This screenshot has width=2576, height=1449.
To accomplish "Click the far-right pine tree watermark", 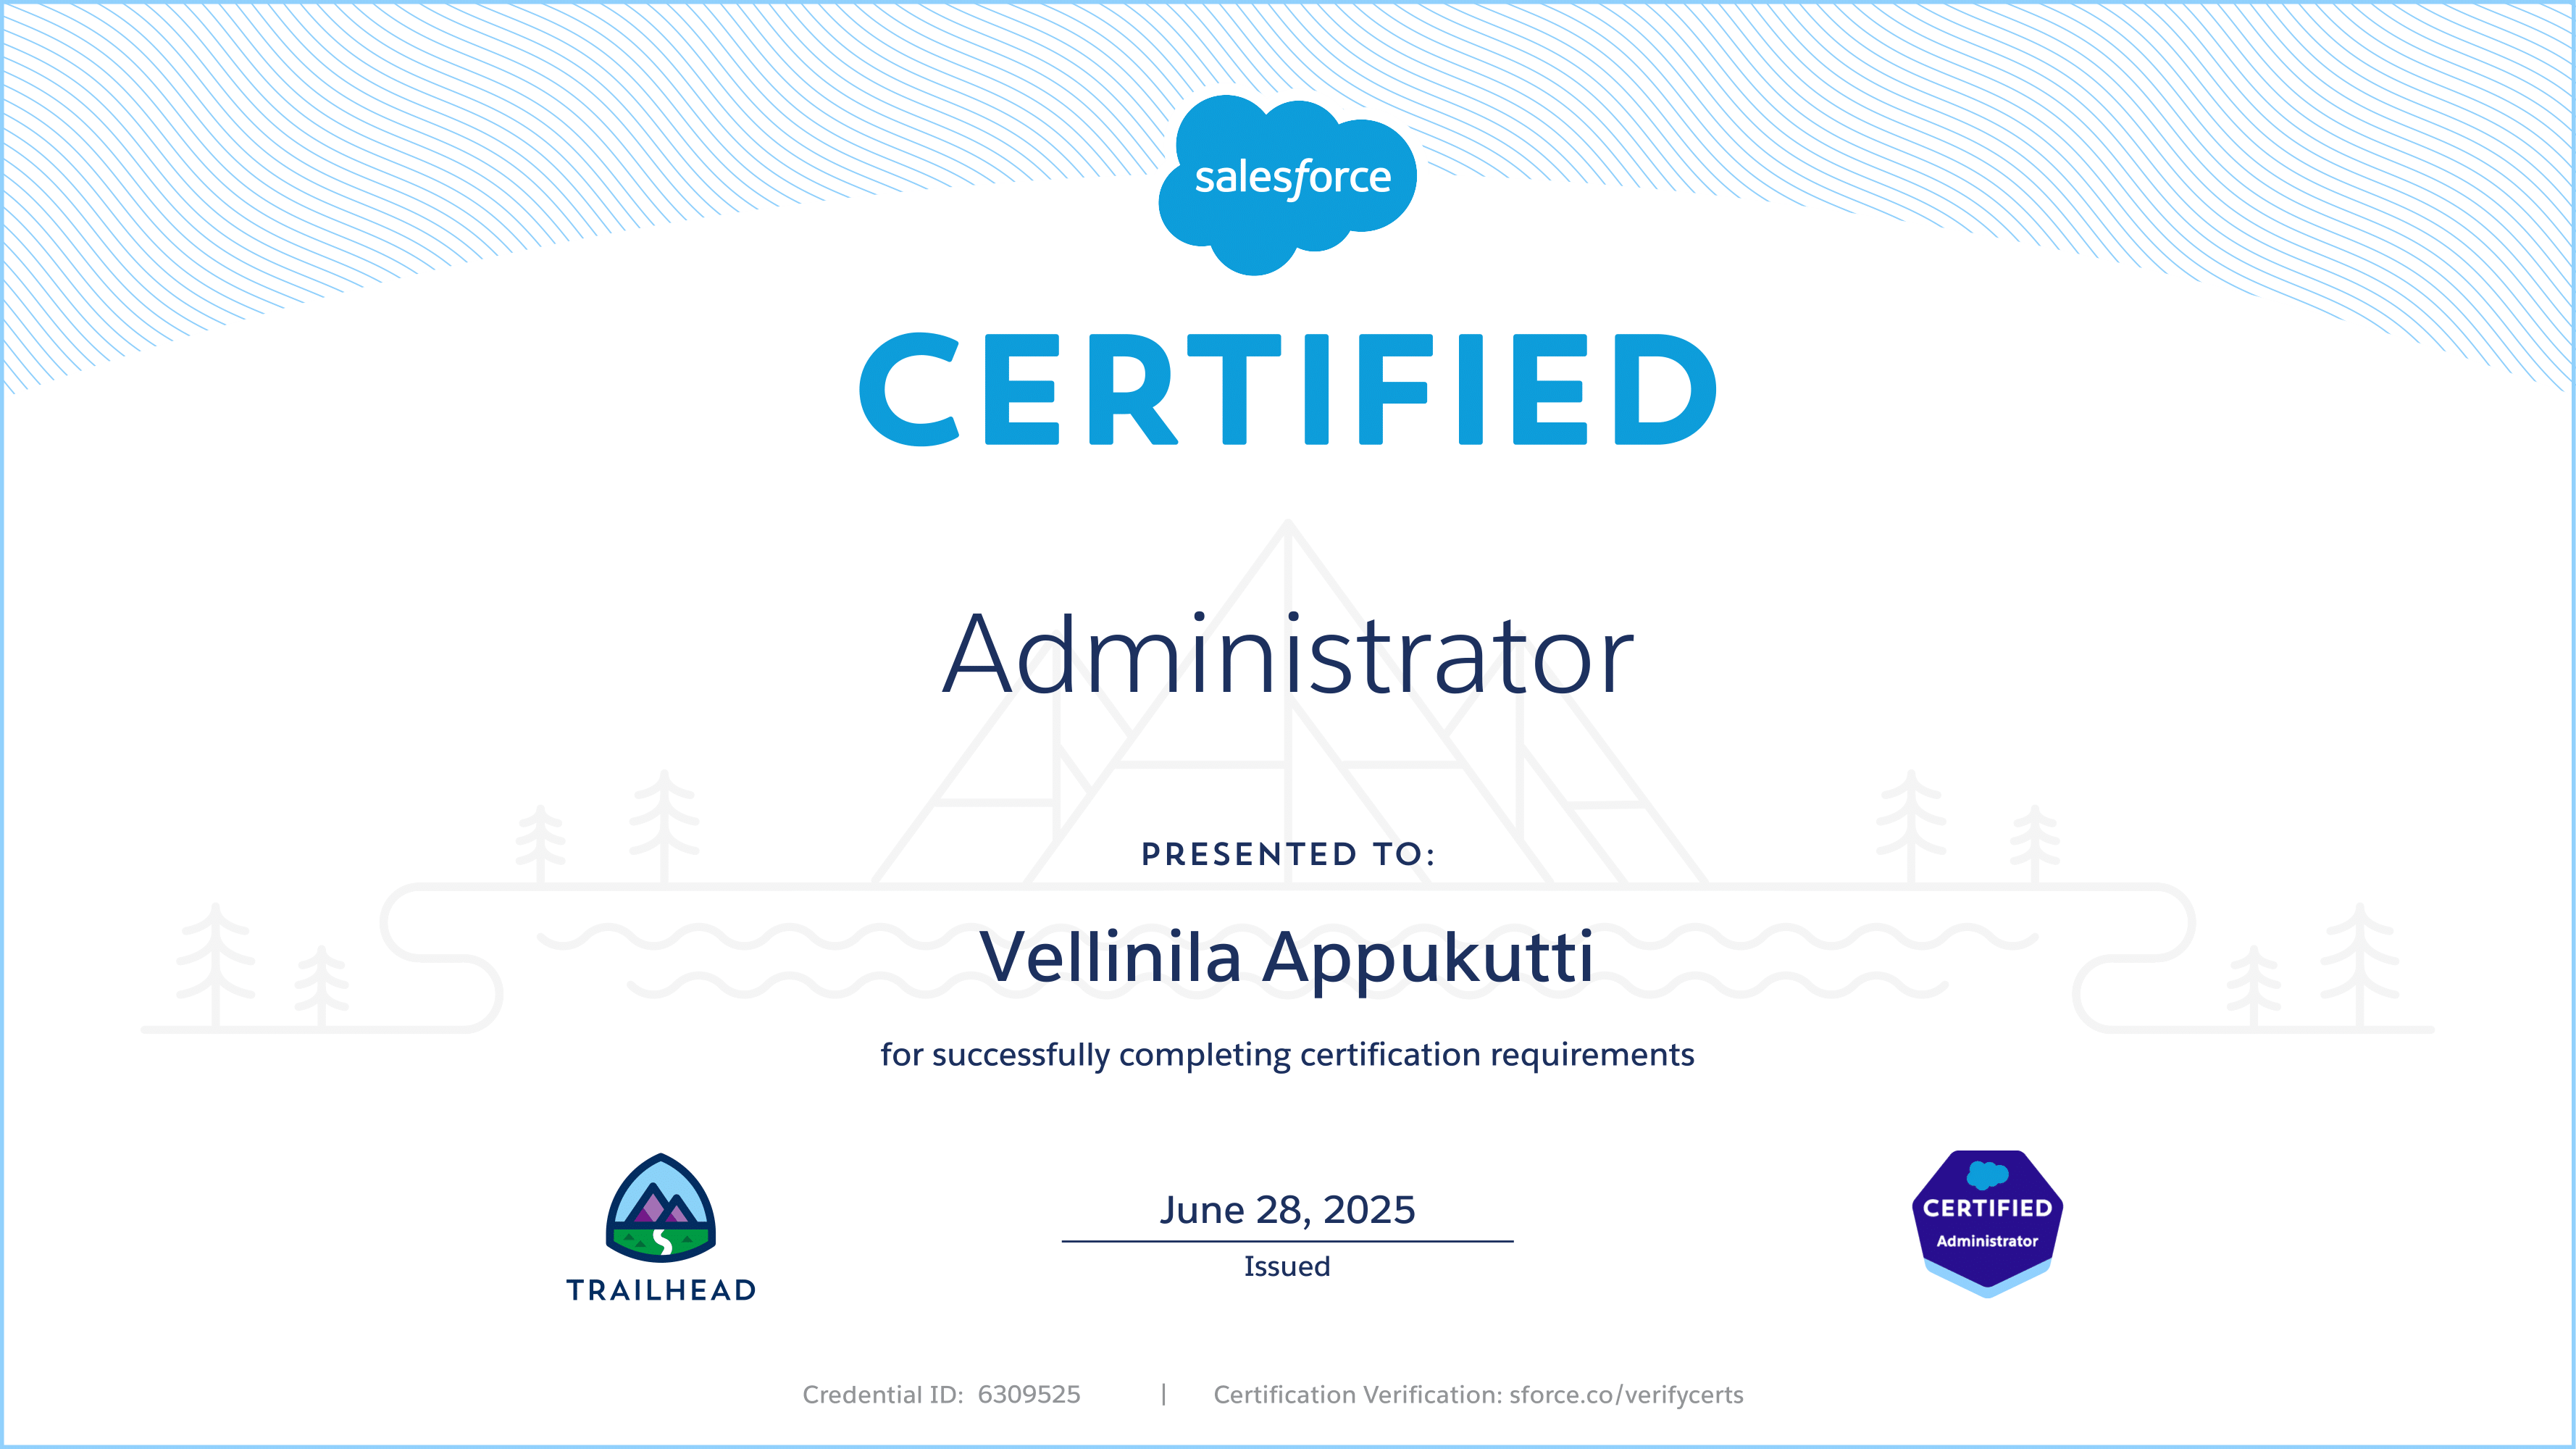I will 2360,962.
